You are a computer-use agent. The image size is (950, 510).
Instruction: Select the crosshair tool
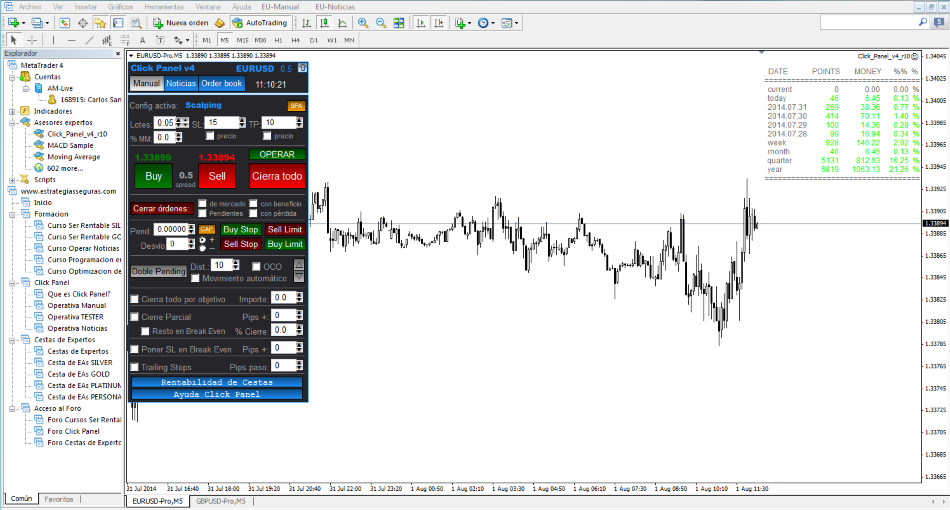32,40
